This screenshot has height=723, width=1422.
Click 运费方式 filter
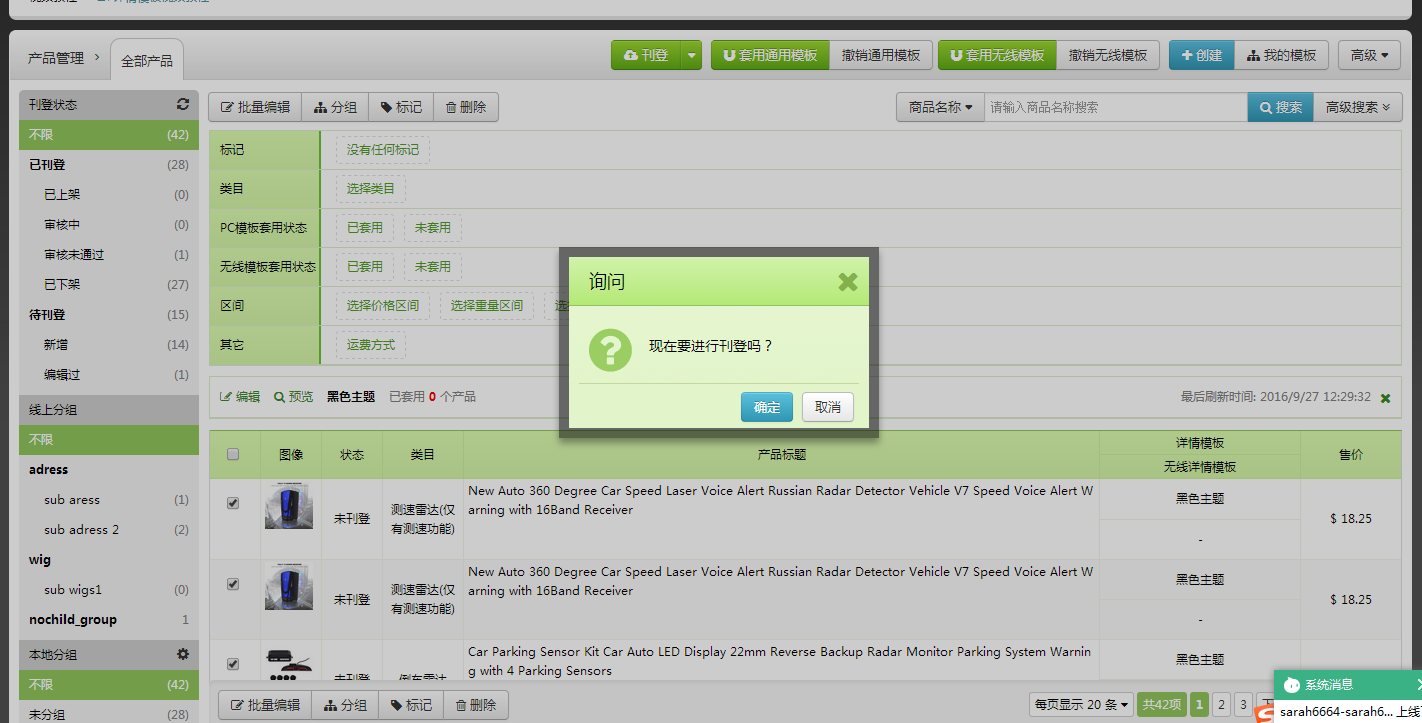click(x=371, y=345)
